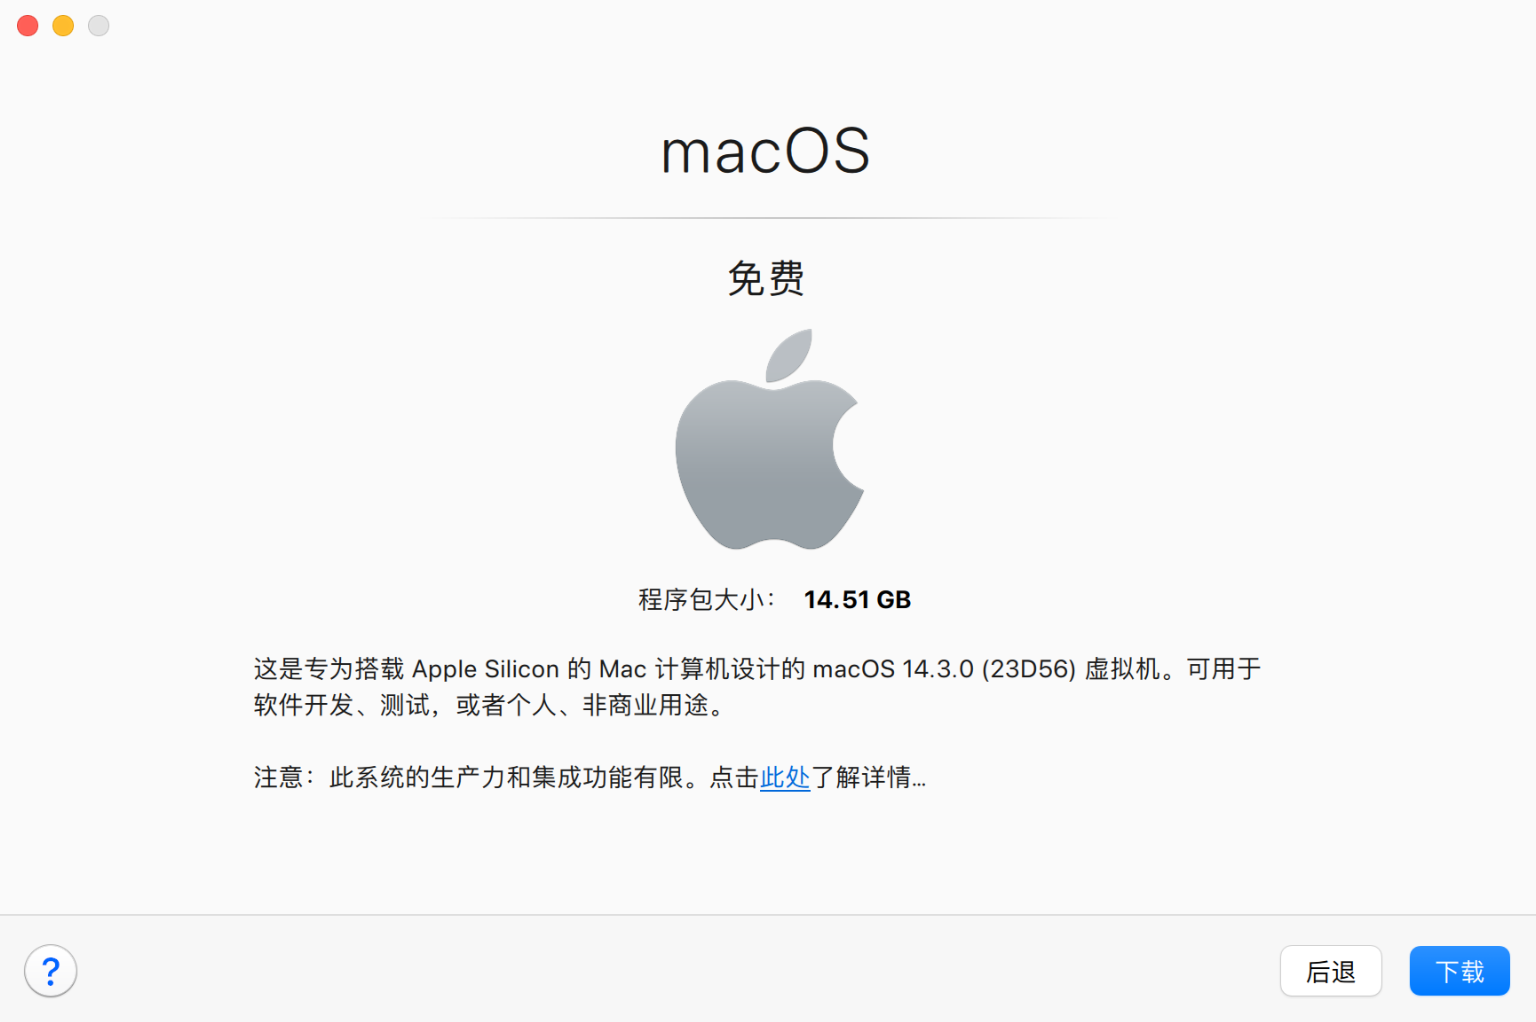
Task: Click the 注意 note text
Action: pyautogui.click(x=279, y=777)
